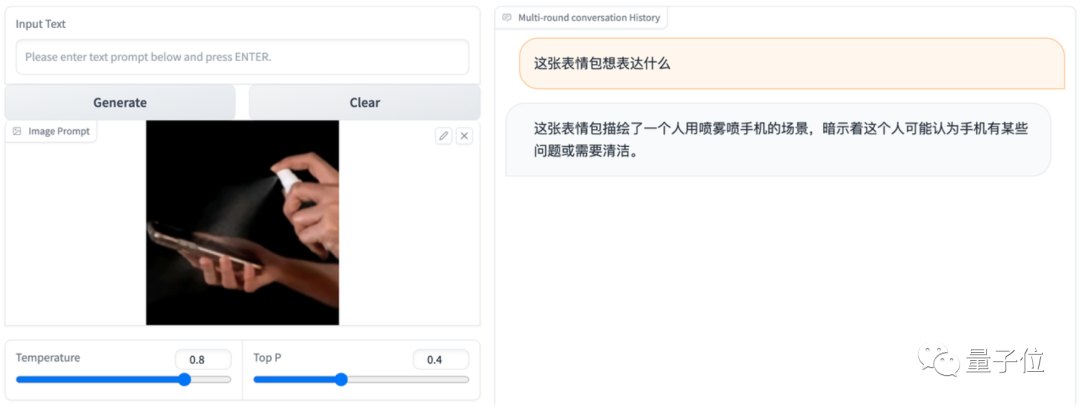Click the gray assistant reply bubble
The image size is (1080, 408).
coord(778,140)
